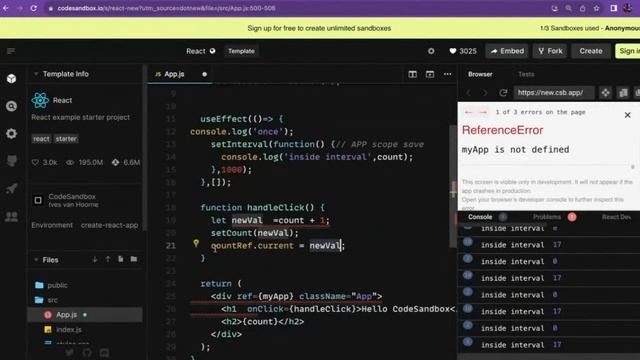
Task: Click the Embed button
Action: tap(507, 51)
